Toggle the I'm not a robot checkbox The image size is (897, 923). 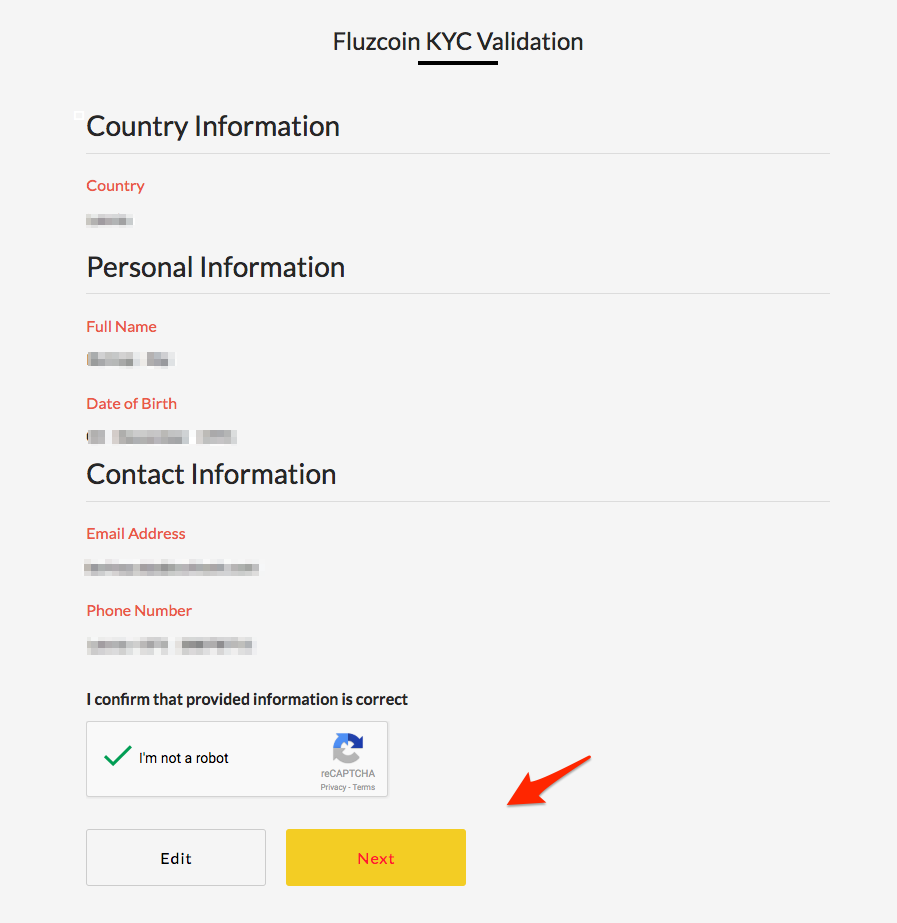(118, 757)
